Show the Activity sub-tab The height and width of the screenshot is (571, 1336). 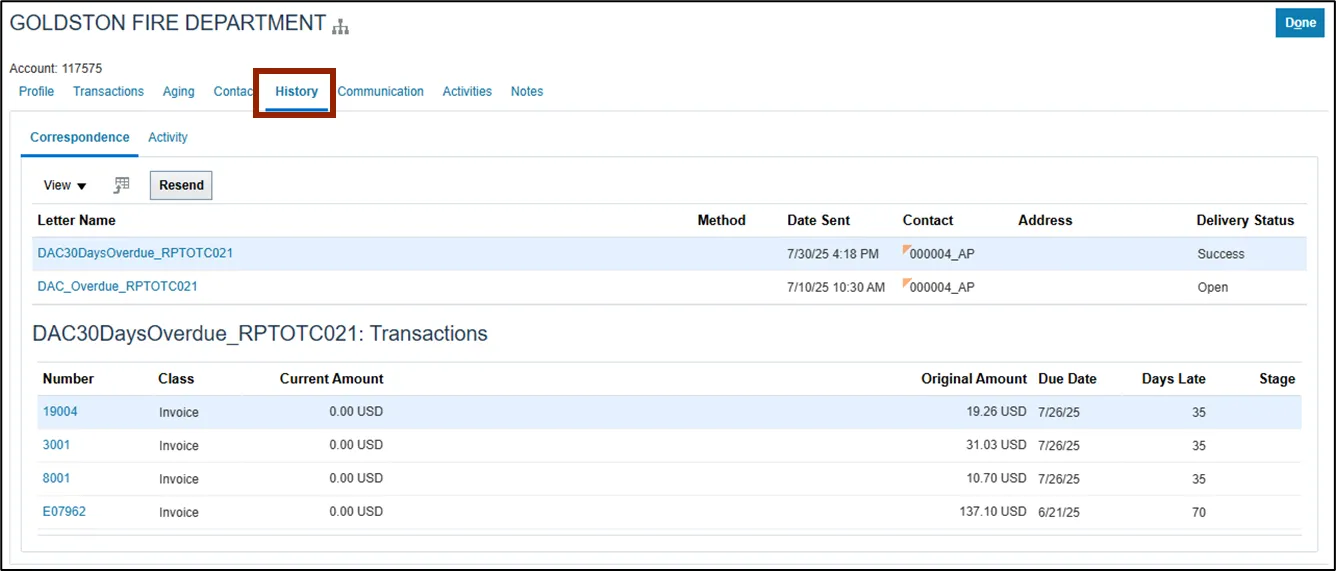point(168,137)
